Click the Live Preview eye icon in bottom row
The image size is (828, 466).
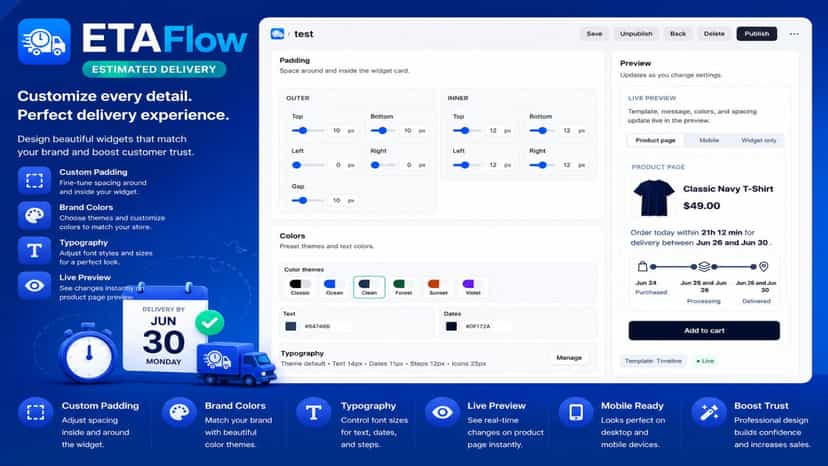442,412
